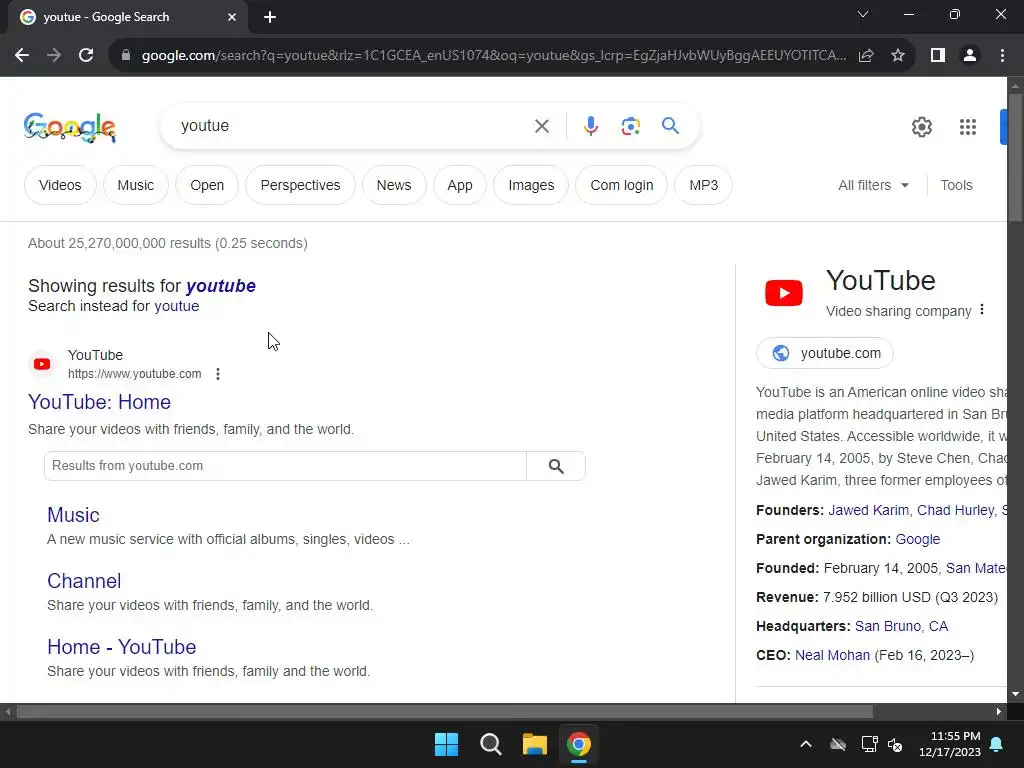This screenshot has height=768, width=1024.
Task: Open the notification bell
Action: pyautogui.click(x=997, y=744)
